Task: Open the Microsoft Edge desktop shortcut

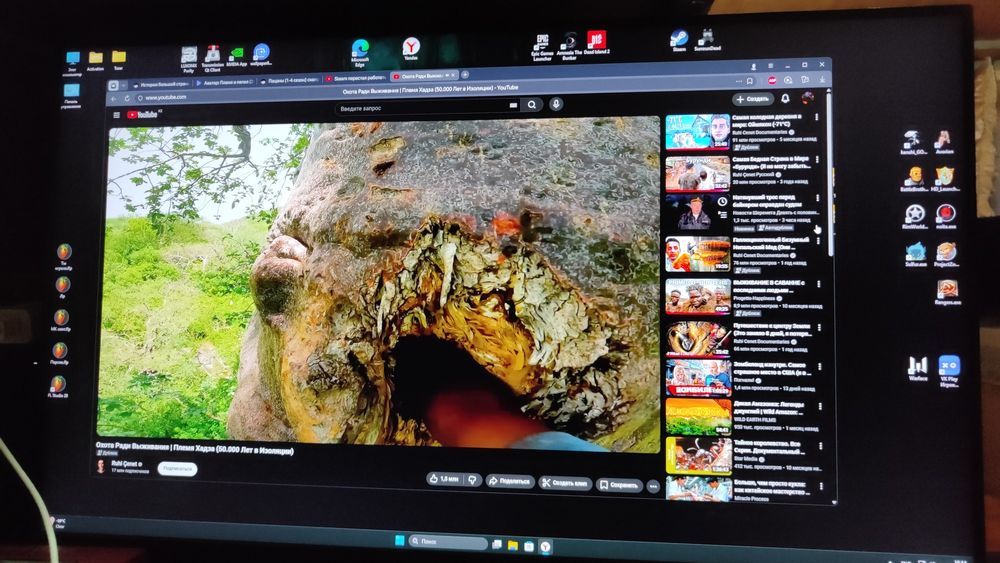Action: tap(360, 52)
